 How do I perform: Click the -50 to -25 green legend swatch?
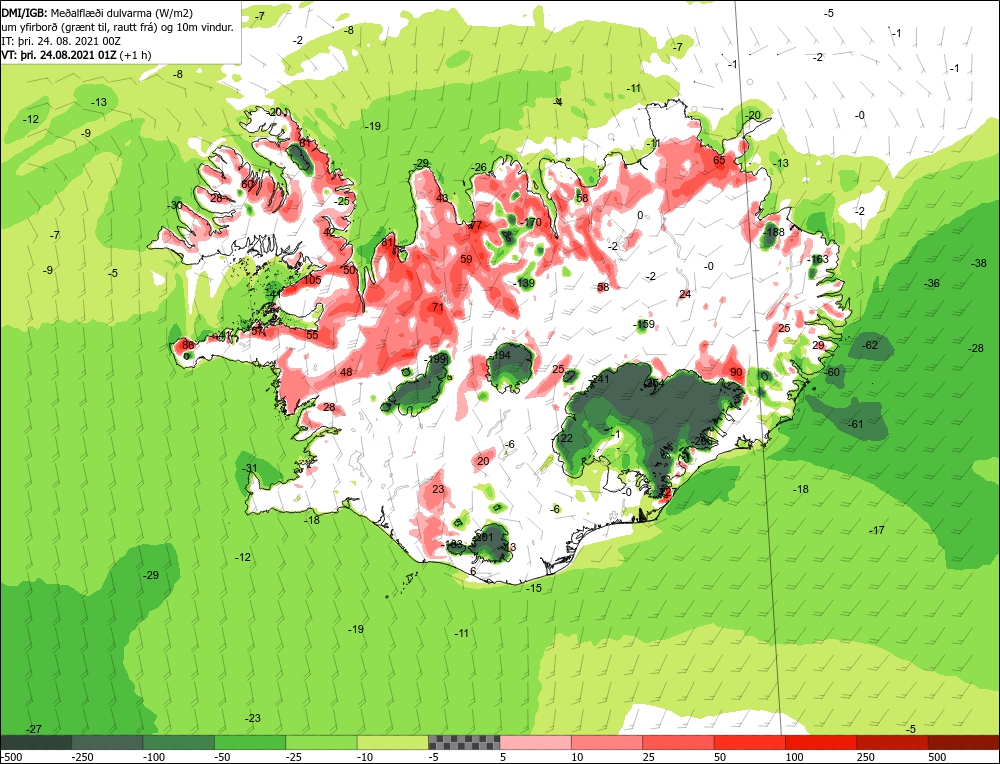coord(250,742)
